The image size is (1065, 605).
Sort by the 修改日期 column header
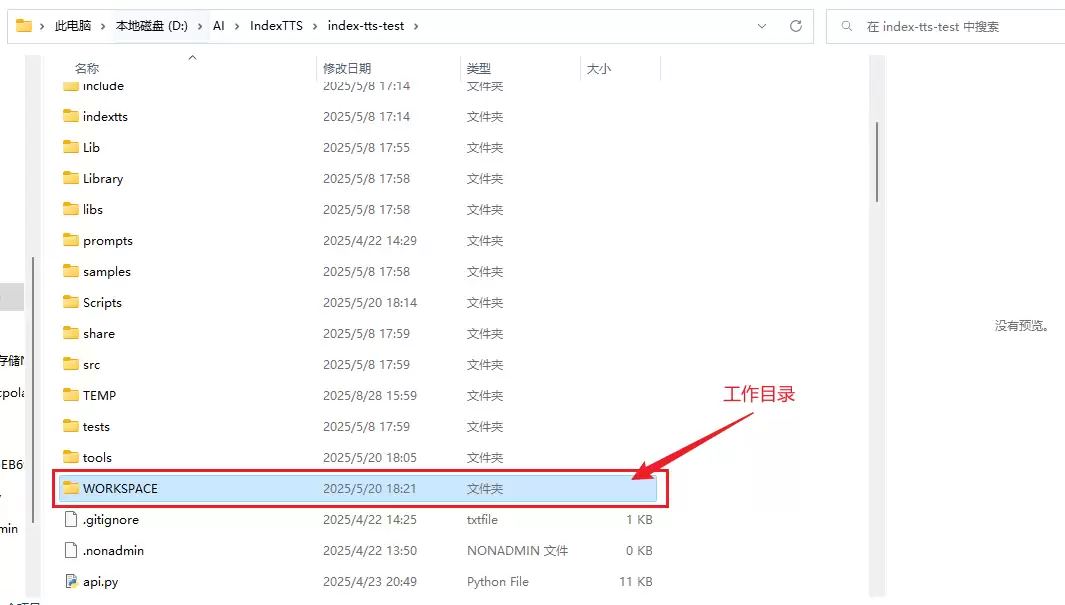tap(347, 69)
